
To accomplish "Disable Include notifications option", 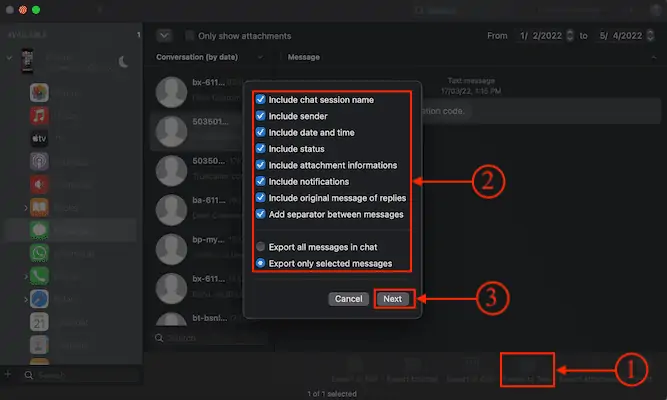I will pos(261,181).
